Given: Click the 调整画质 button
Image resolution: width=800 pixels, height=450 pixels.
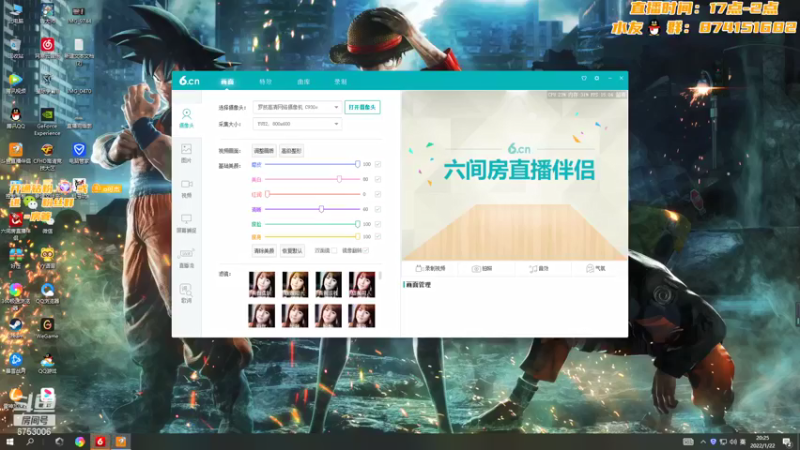Looking at the screenshot, I should click(x=264, y=151).
